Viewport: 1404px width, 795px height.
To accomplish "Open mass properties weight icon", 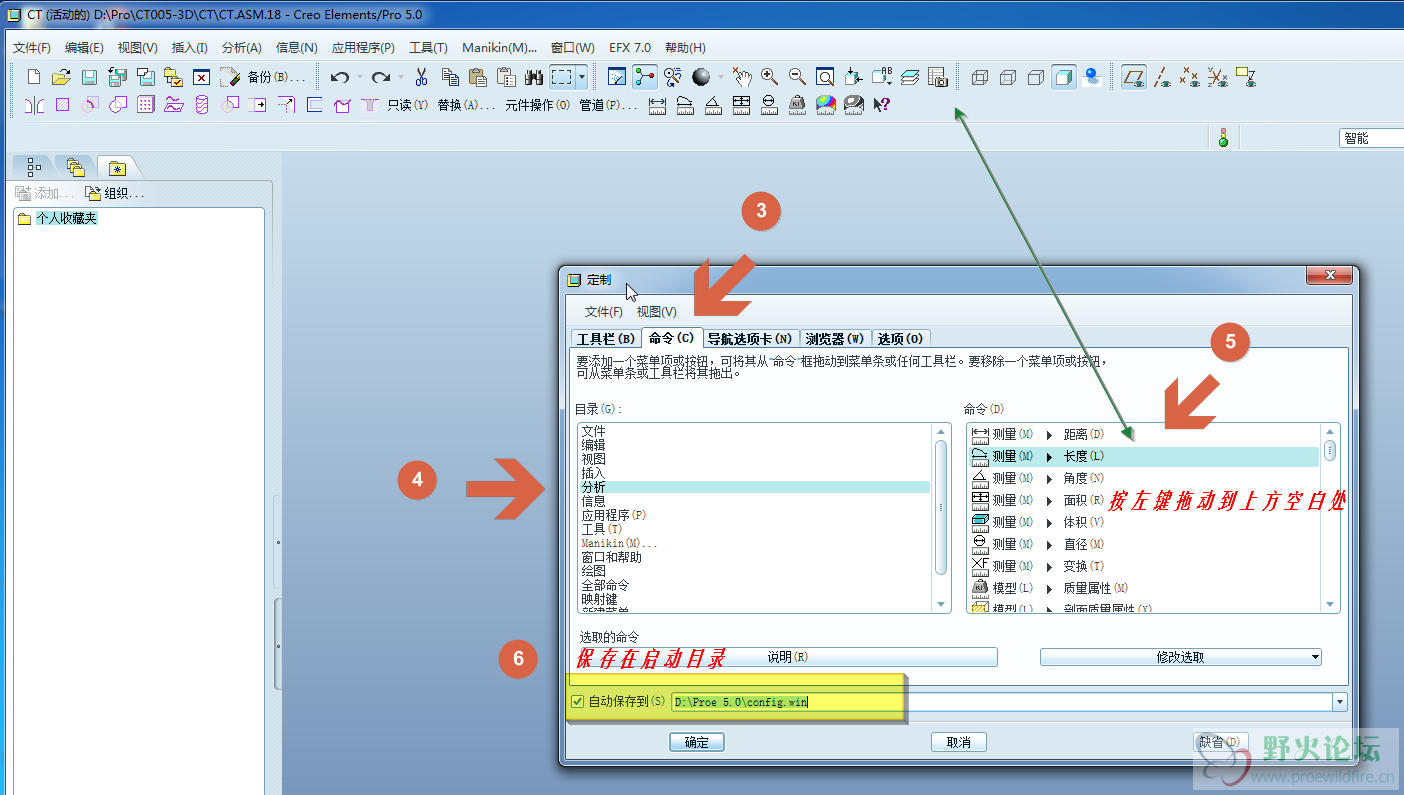I will tap(798, 104).
